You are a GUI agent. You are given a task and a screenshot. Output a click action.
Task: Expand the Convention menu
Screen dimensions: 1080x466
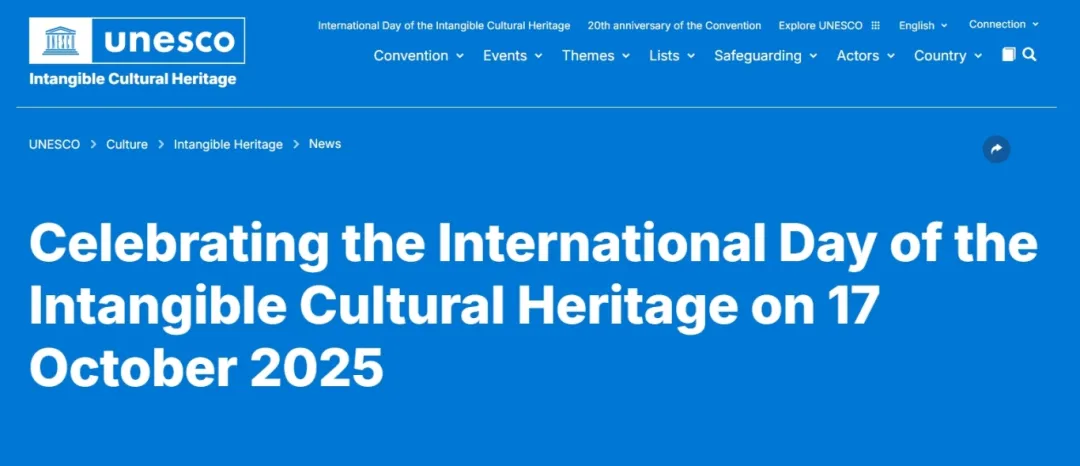(418, 56)
